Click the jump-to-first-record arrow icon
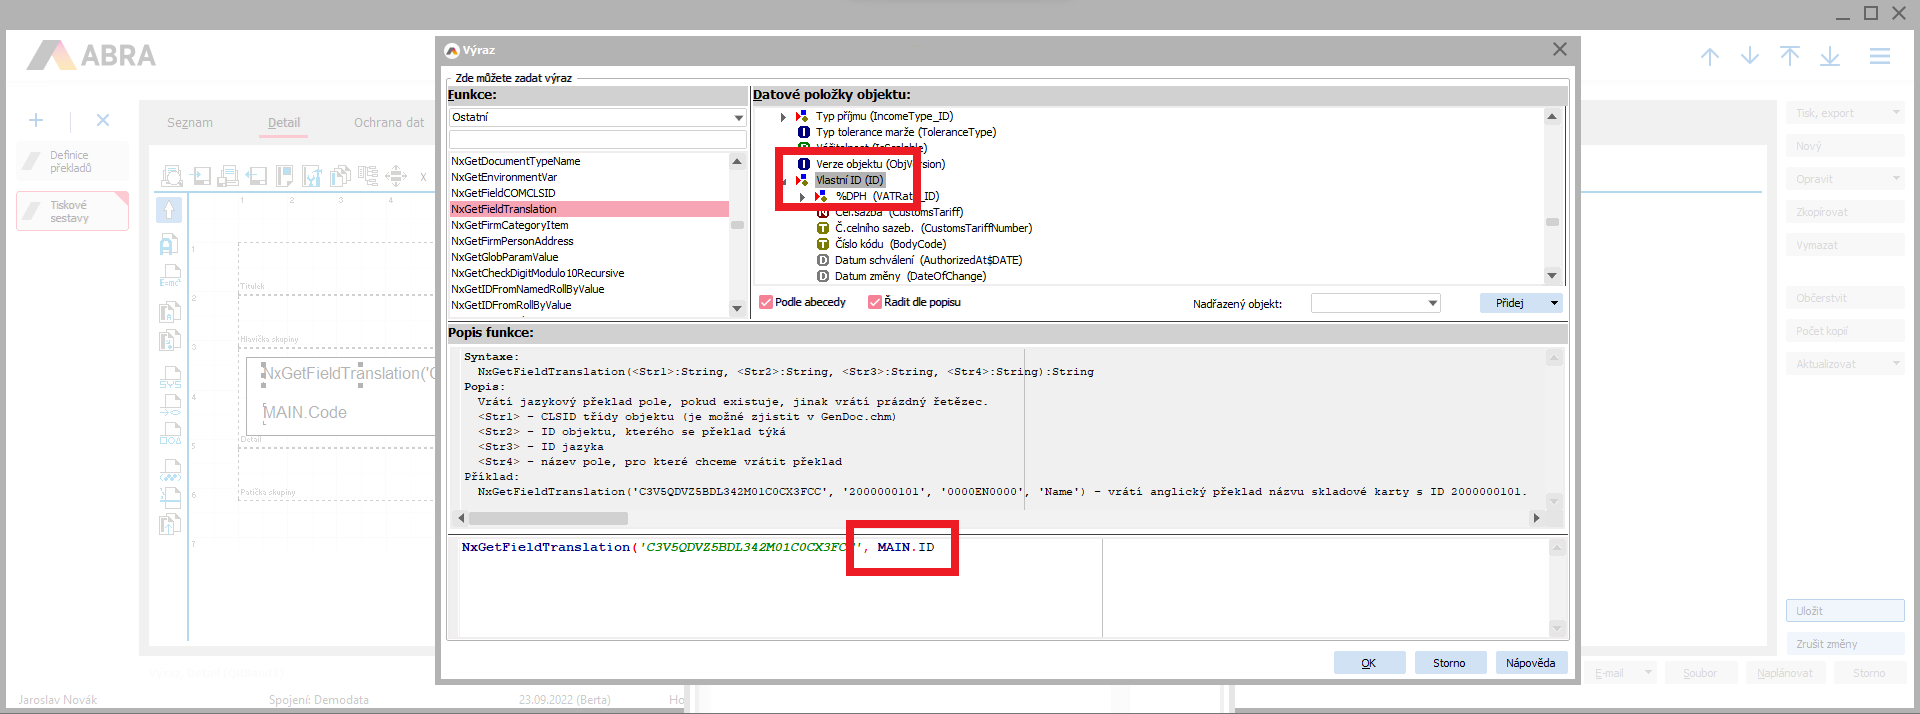The width and height of the screenshot is (1920, 714). click(1789, 57)
